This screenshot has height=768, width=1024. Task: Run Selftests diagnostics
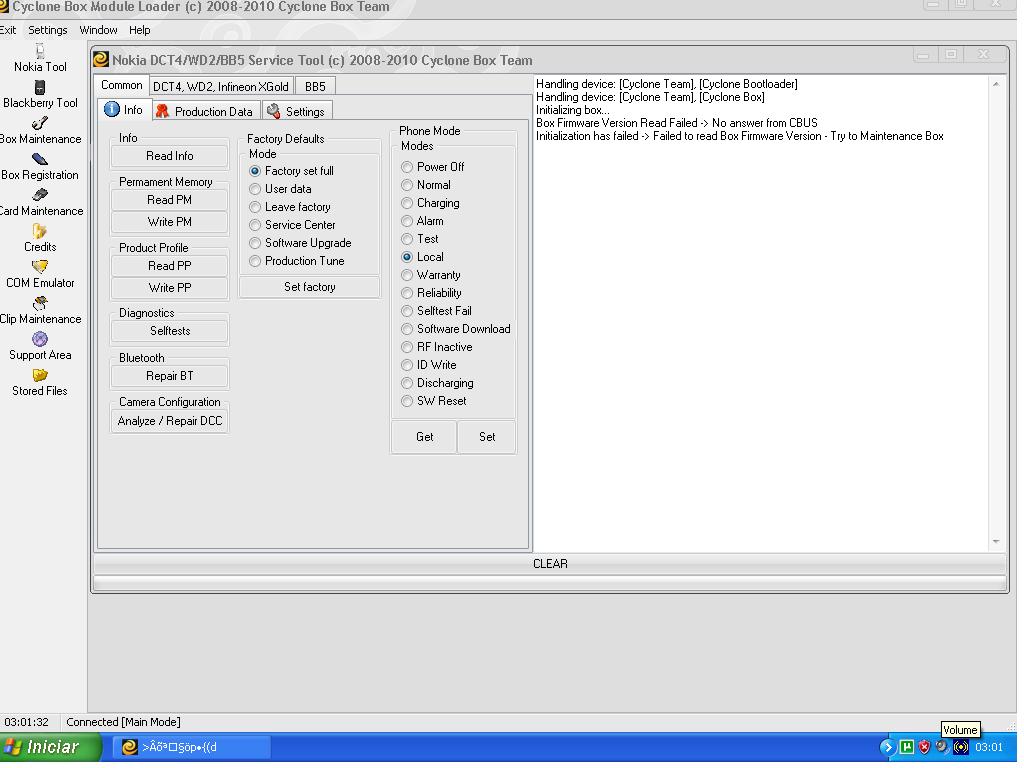[x=170, y=331]
